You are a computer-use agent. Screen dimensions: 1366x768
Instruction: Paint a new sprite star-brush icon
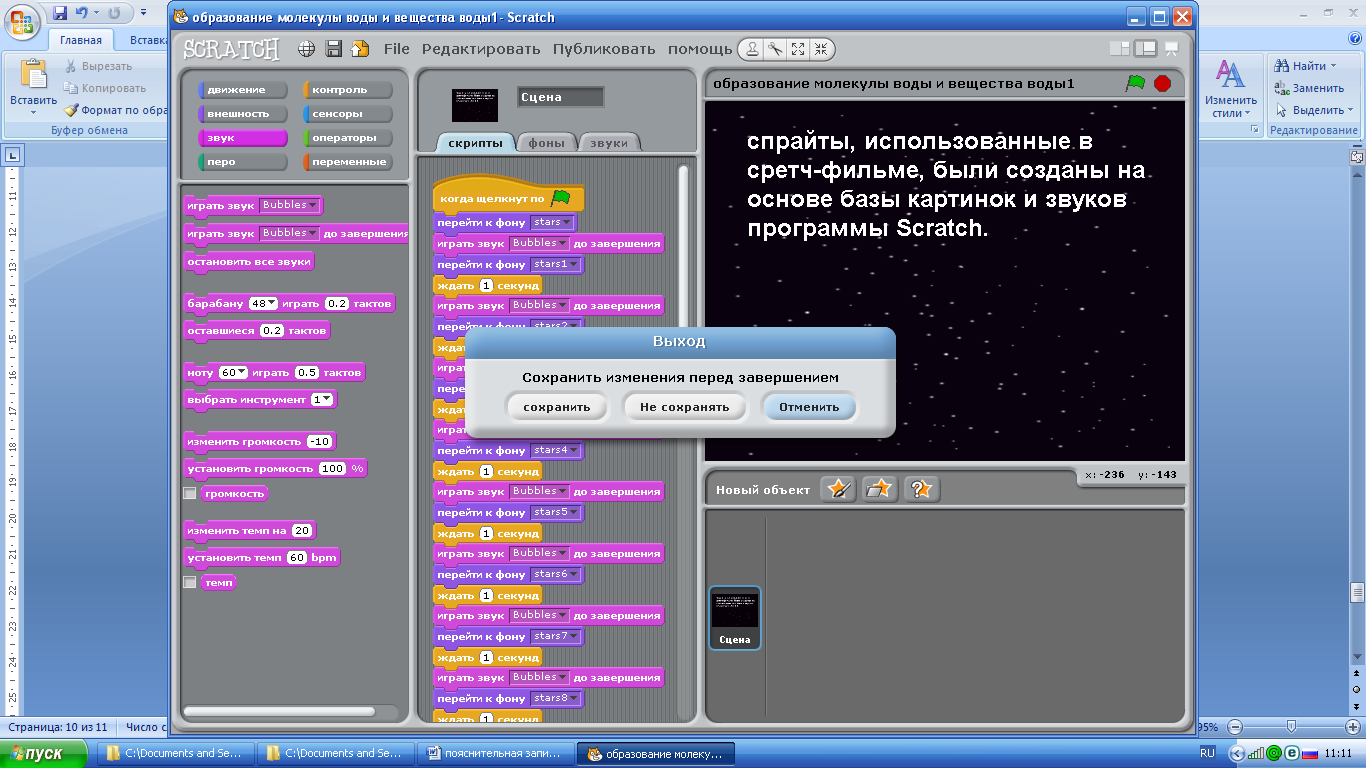[x=839, y=489]
